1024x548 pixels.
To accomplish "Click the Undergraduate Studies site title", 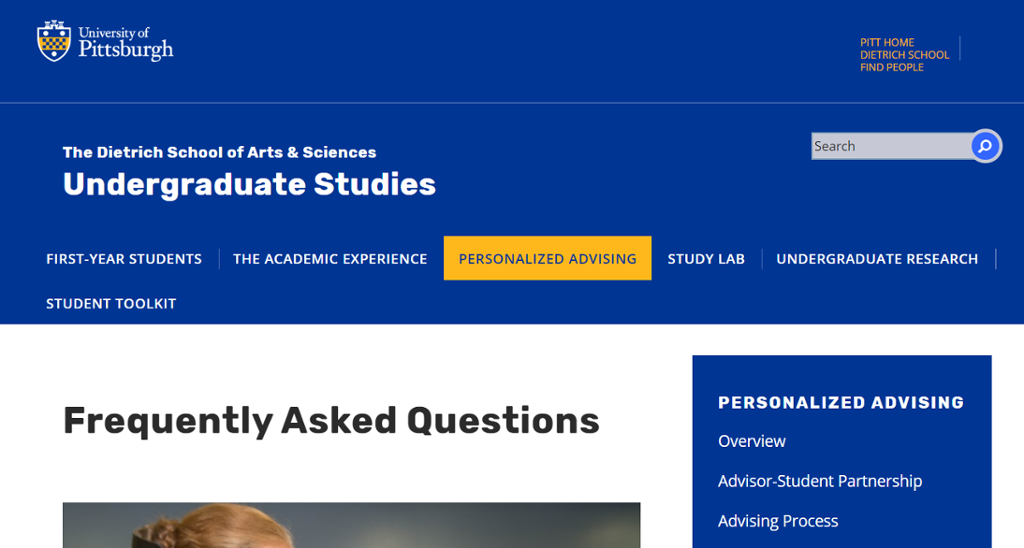I will [249, 184].
